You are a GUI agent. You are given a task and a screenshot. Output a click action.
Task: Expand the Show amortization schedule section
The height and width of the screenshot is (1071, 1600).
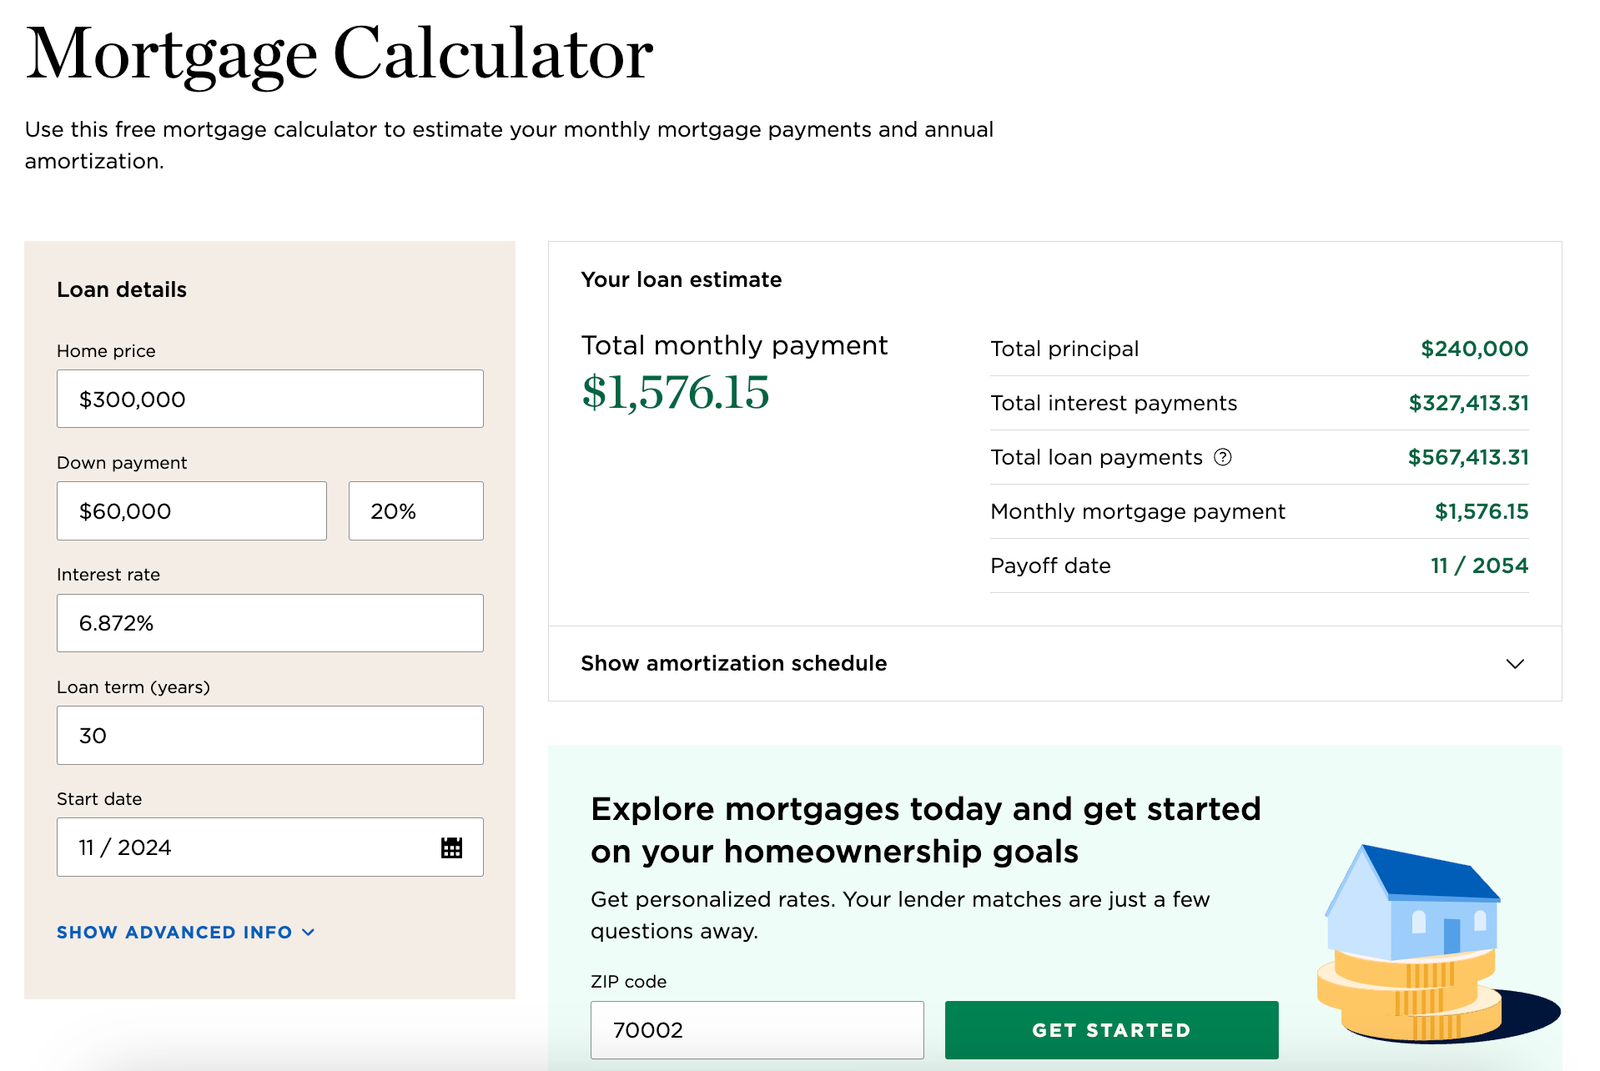click(x=734, y=663)
